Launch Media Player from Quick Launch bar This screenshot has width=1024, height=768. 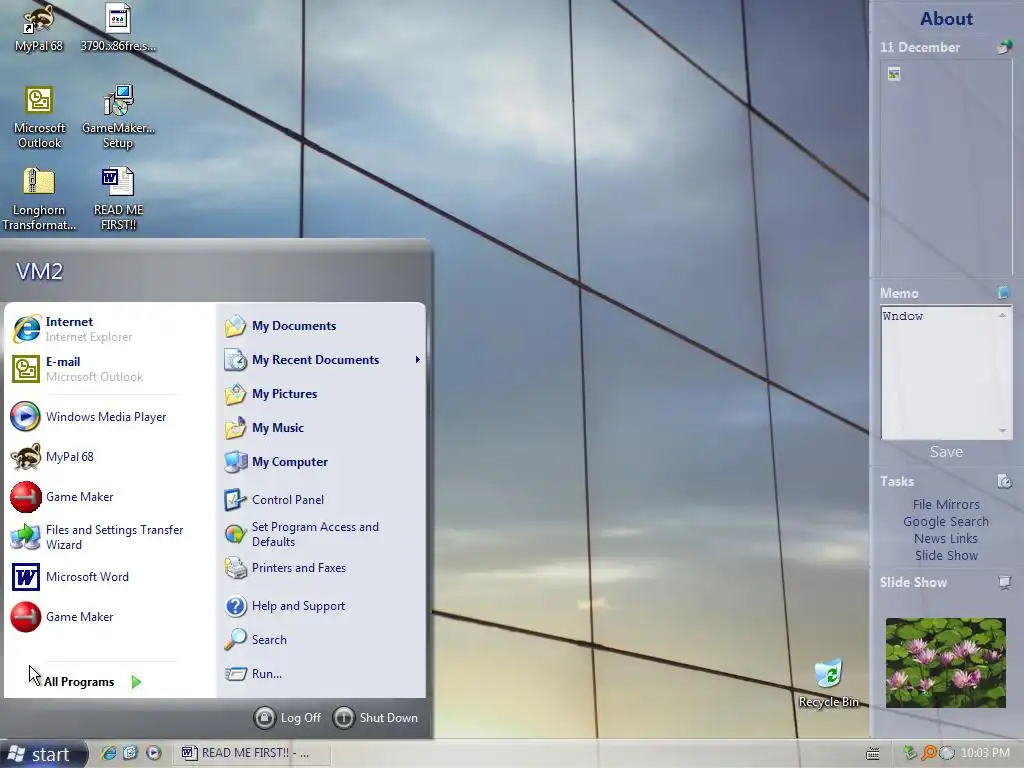(x=153, y=753)
